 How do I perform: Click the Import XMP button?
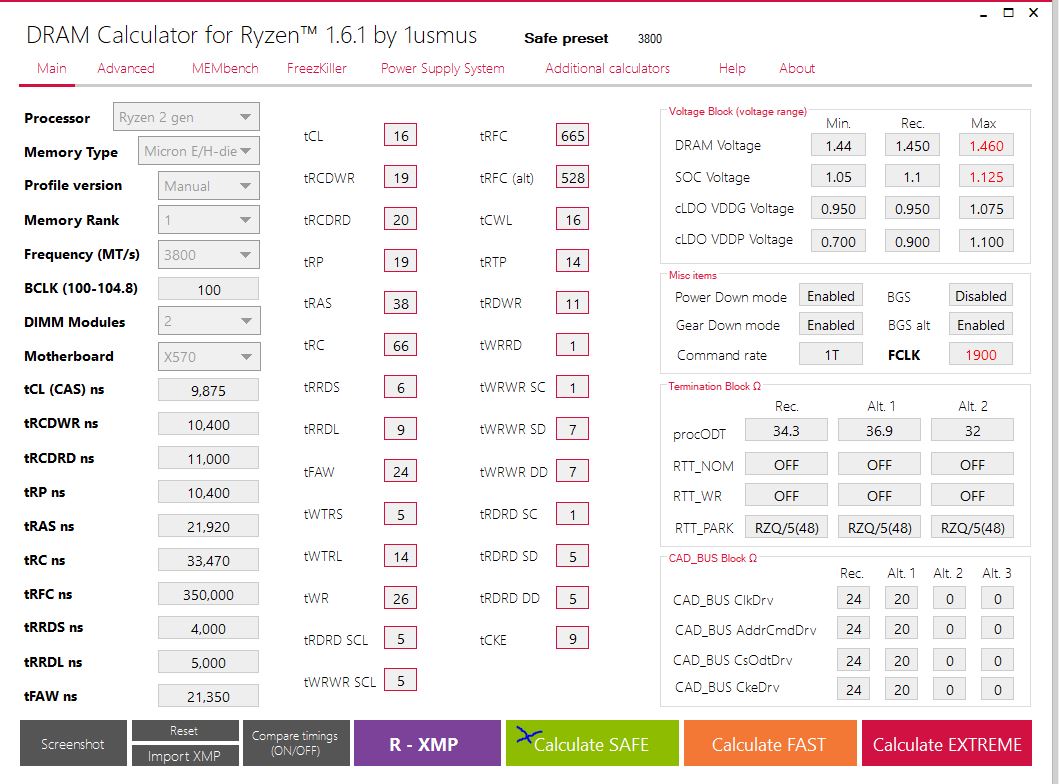(x=184, y=756)
